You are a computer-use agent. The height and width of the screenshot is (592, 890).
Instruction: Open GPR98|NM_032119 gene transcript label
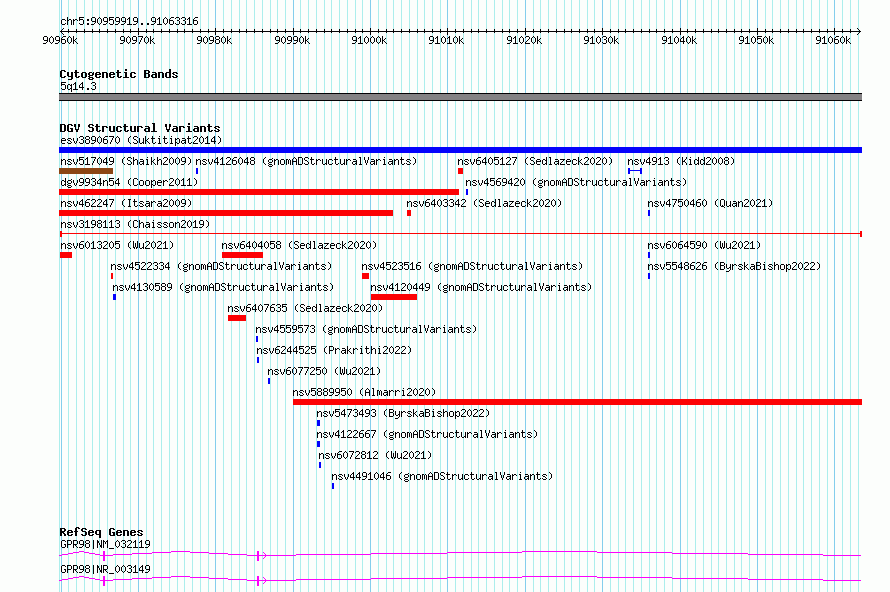pos(106,544)
